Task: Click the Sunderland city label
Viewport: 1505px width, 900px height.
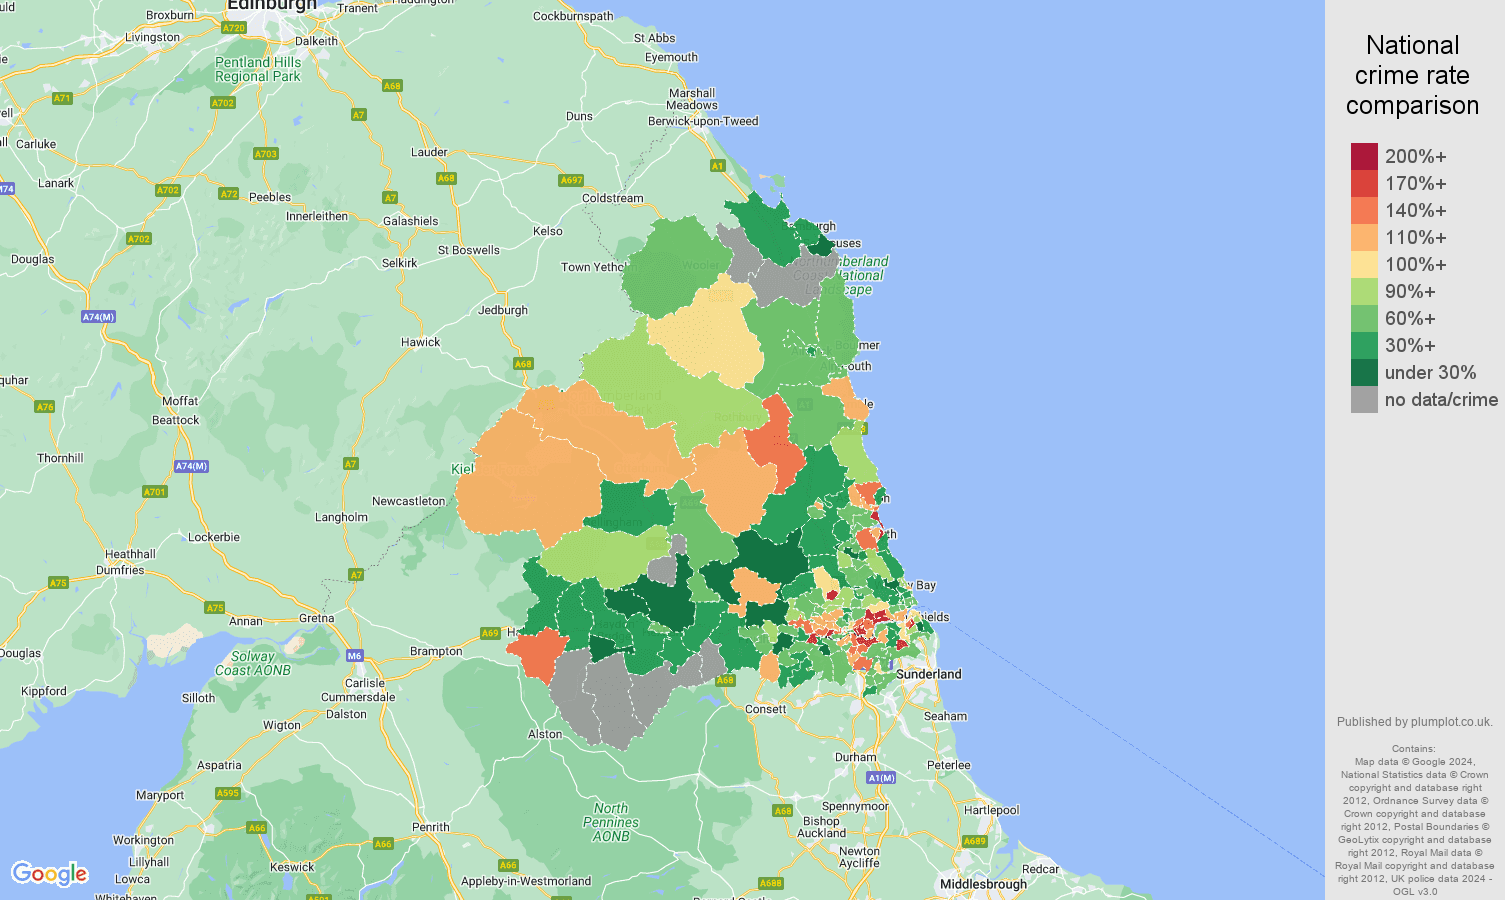Action: tap(929, 674)
